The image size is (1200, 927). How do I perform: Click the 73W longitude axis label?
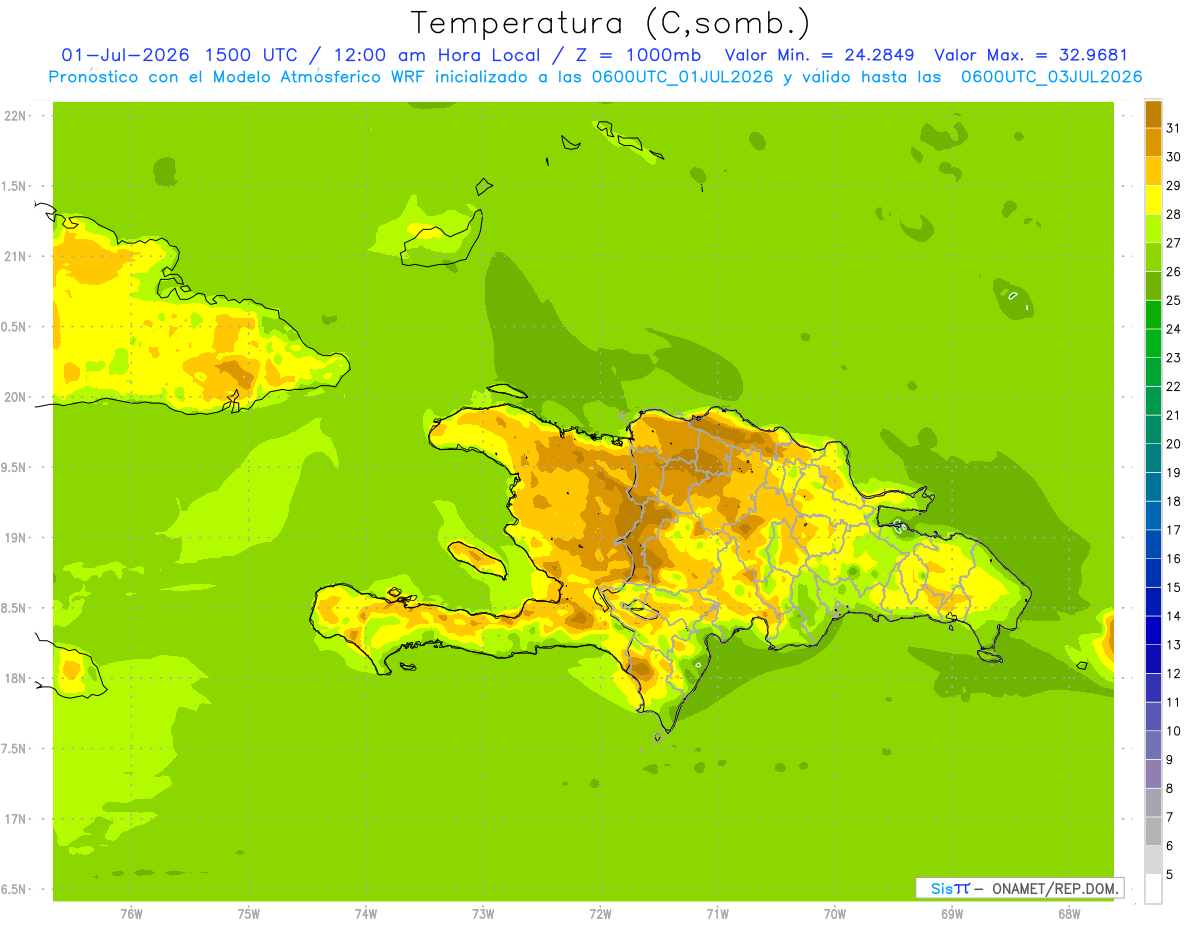(x=483, y=914)
